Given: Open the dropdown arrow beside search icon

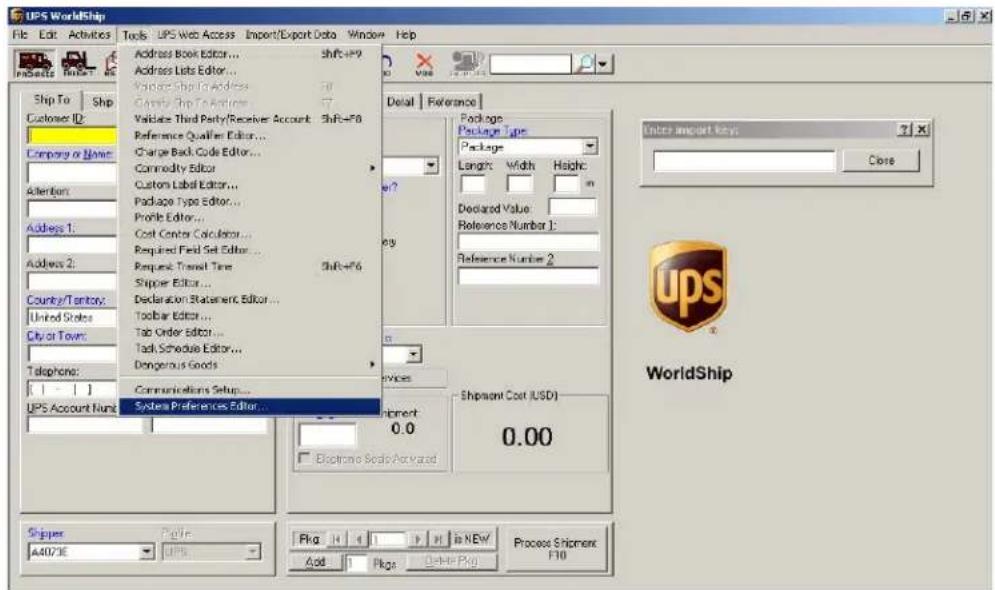Looking at the screenshot, I should click(x=604, y=64).
